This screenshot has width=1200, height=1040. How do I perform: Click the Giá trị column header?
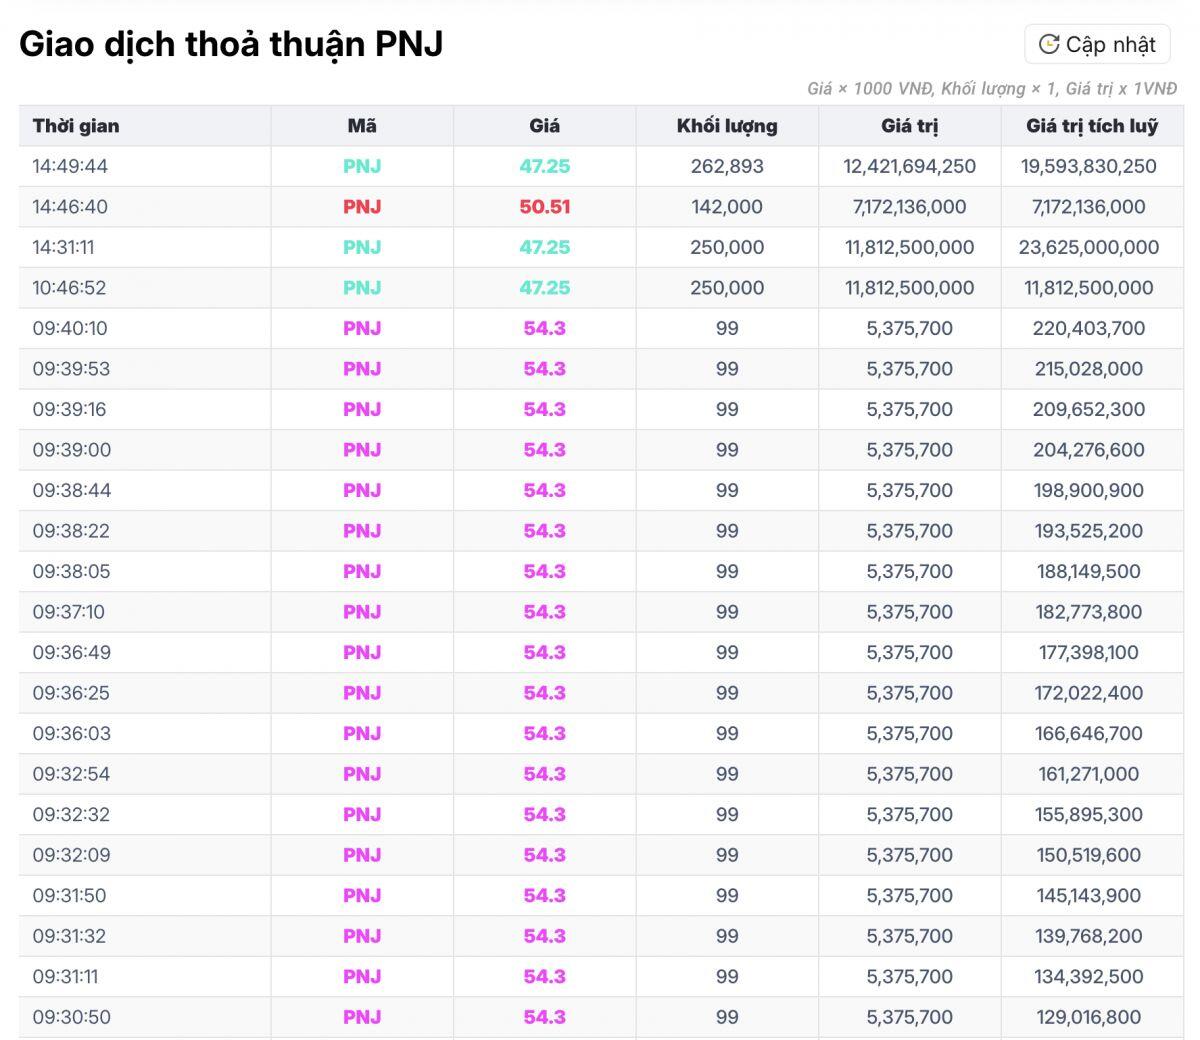tap(909, 126)
